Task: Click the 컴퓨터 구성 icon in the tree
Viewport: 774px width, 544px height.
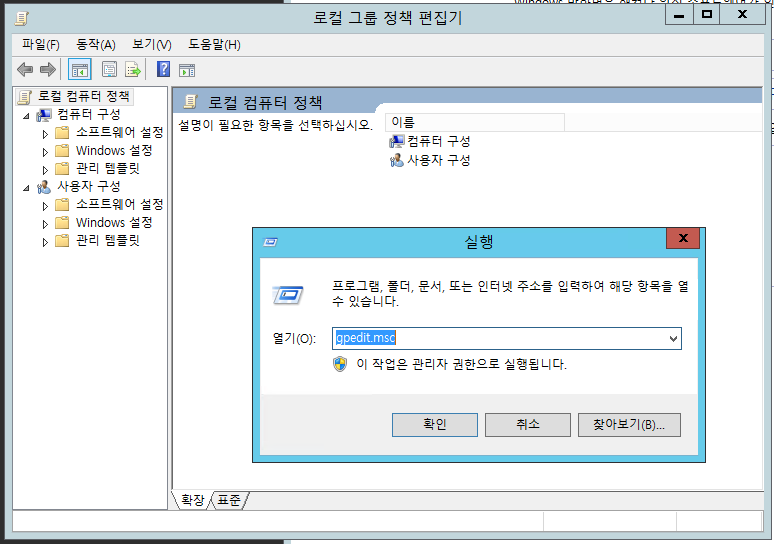Action: [44, 115]
